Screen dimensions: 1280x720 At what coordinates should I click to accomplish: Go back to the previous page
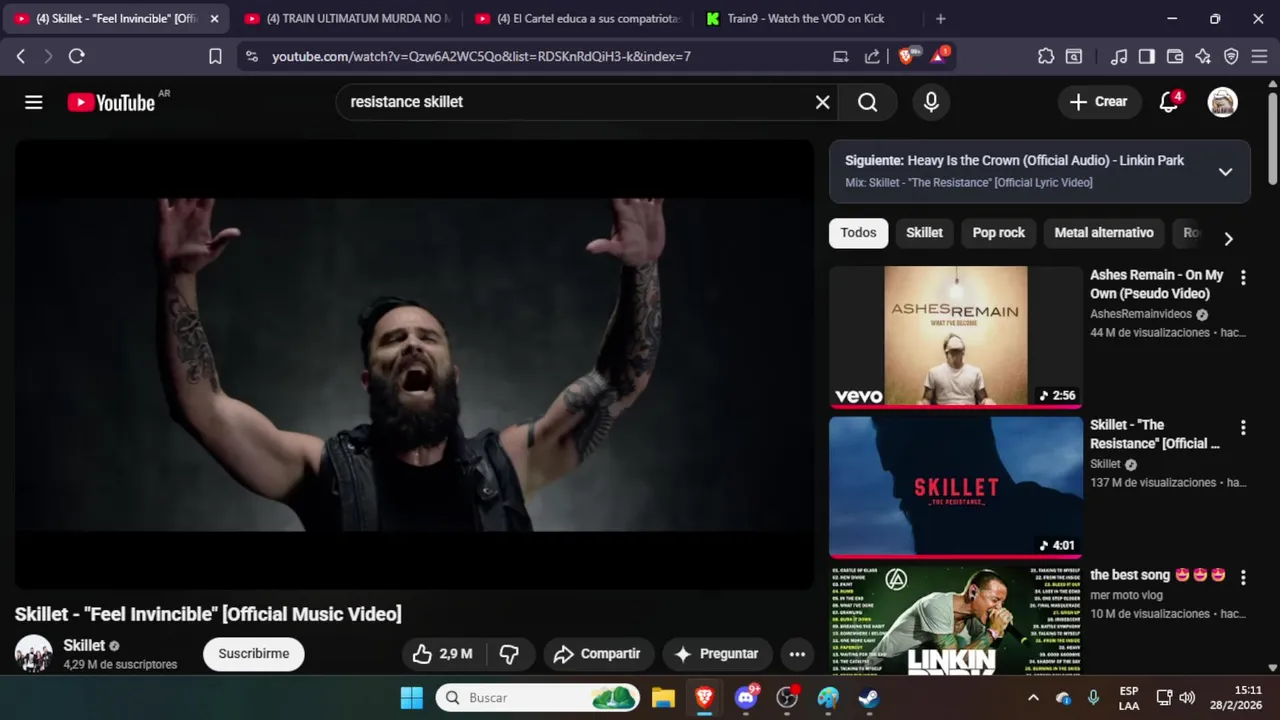20,57
